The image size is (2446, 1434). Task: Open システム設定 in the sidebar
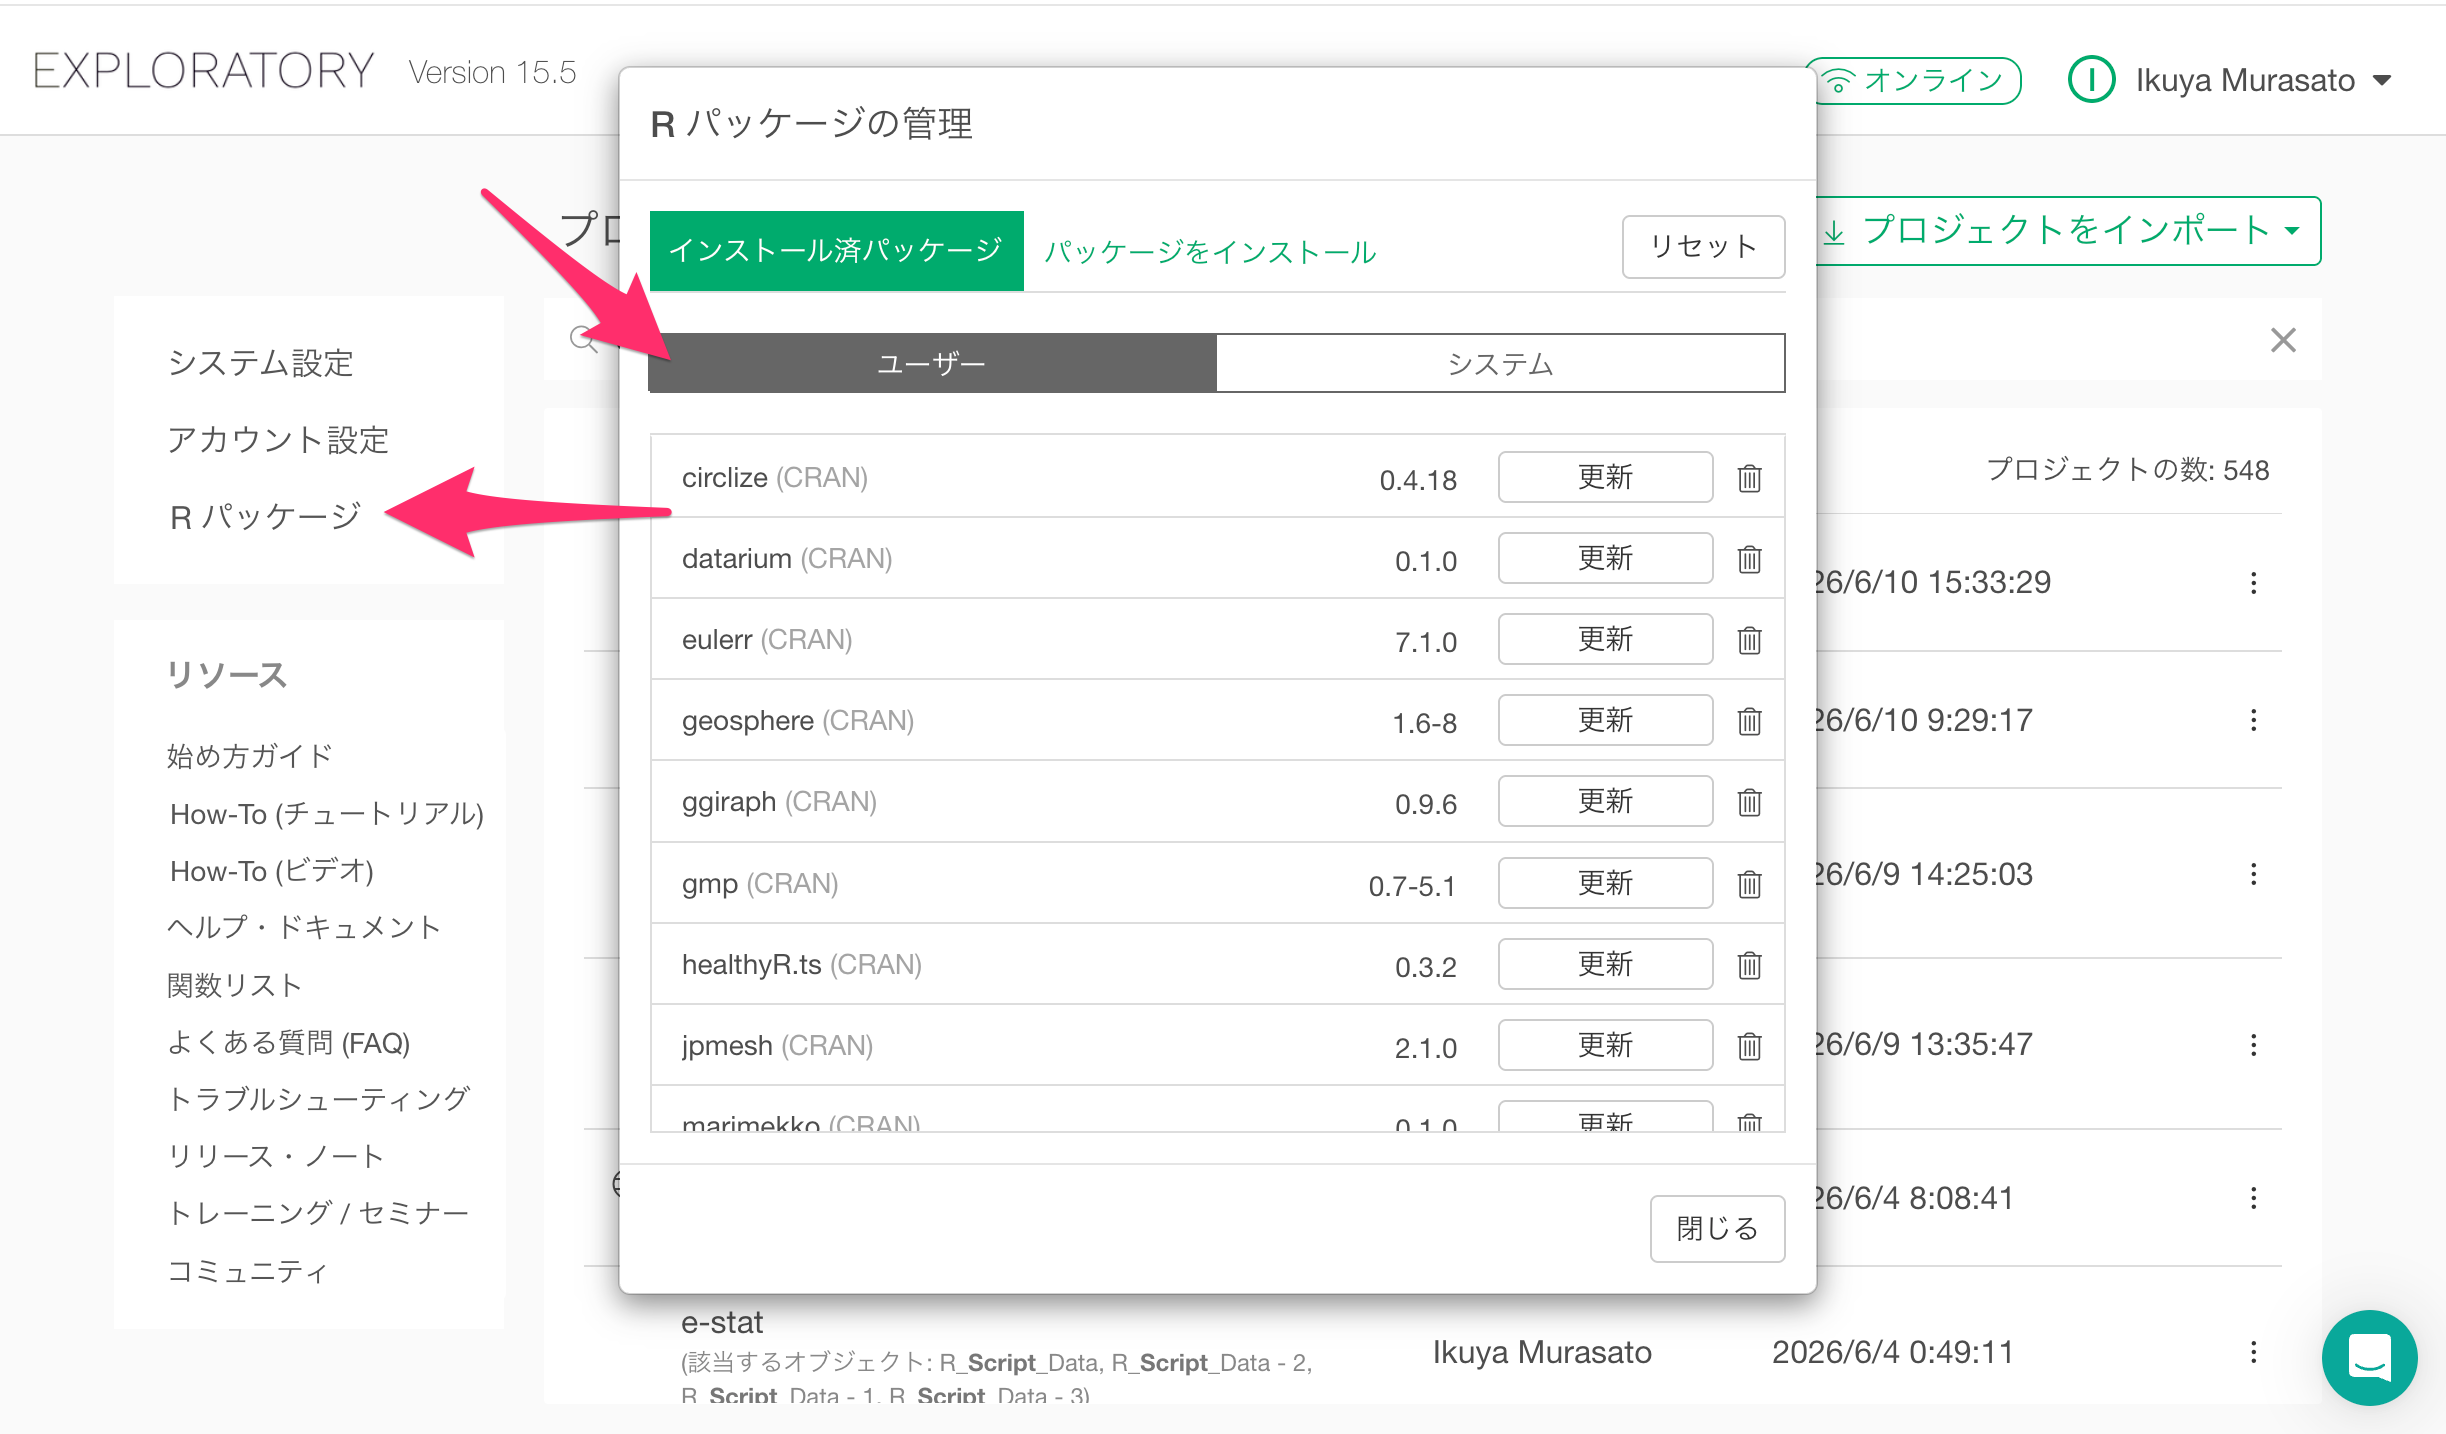tap(261, 363)
